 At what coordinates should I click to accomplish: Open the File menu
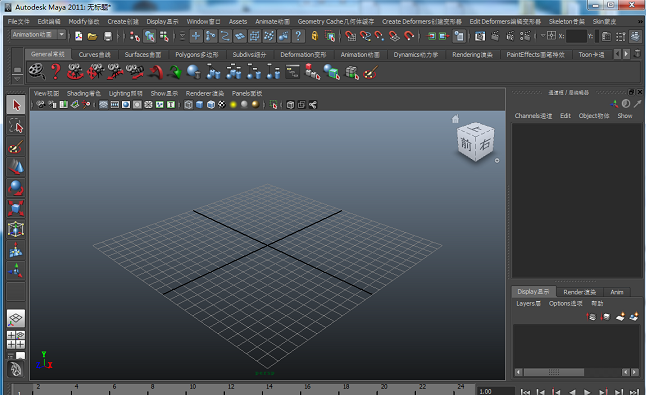(x=19, y=21)
